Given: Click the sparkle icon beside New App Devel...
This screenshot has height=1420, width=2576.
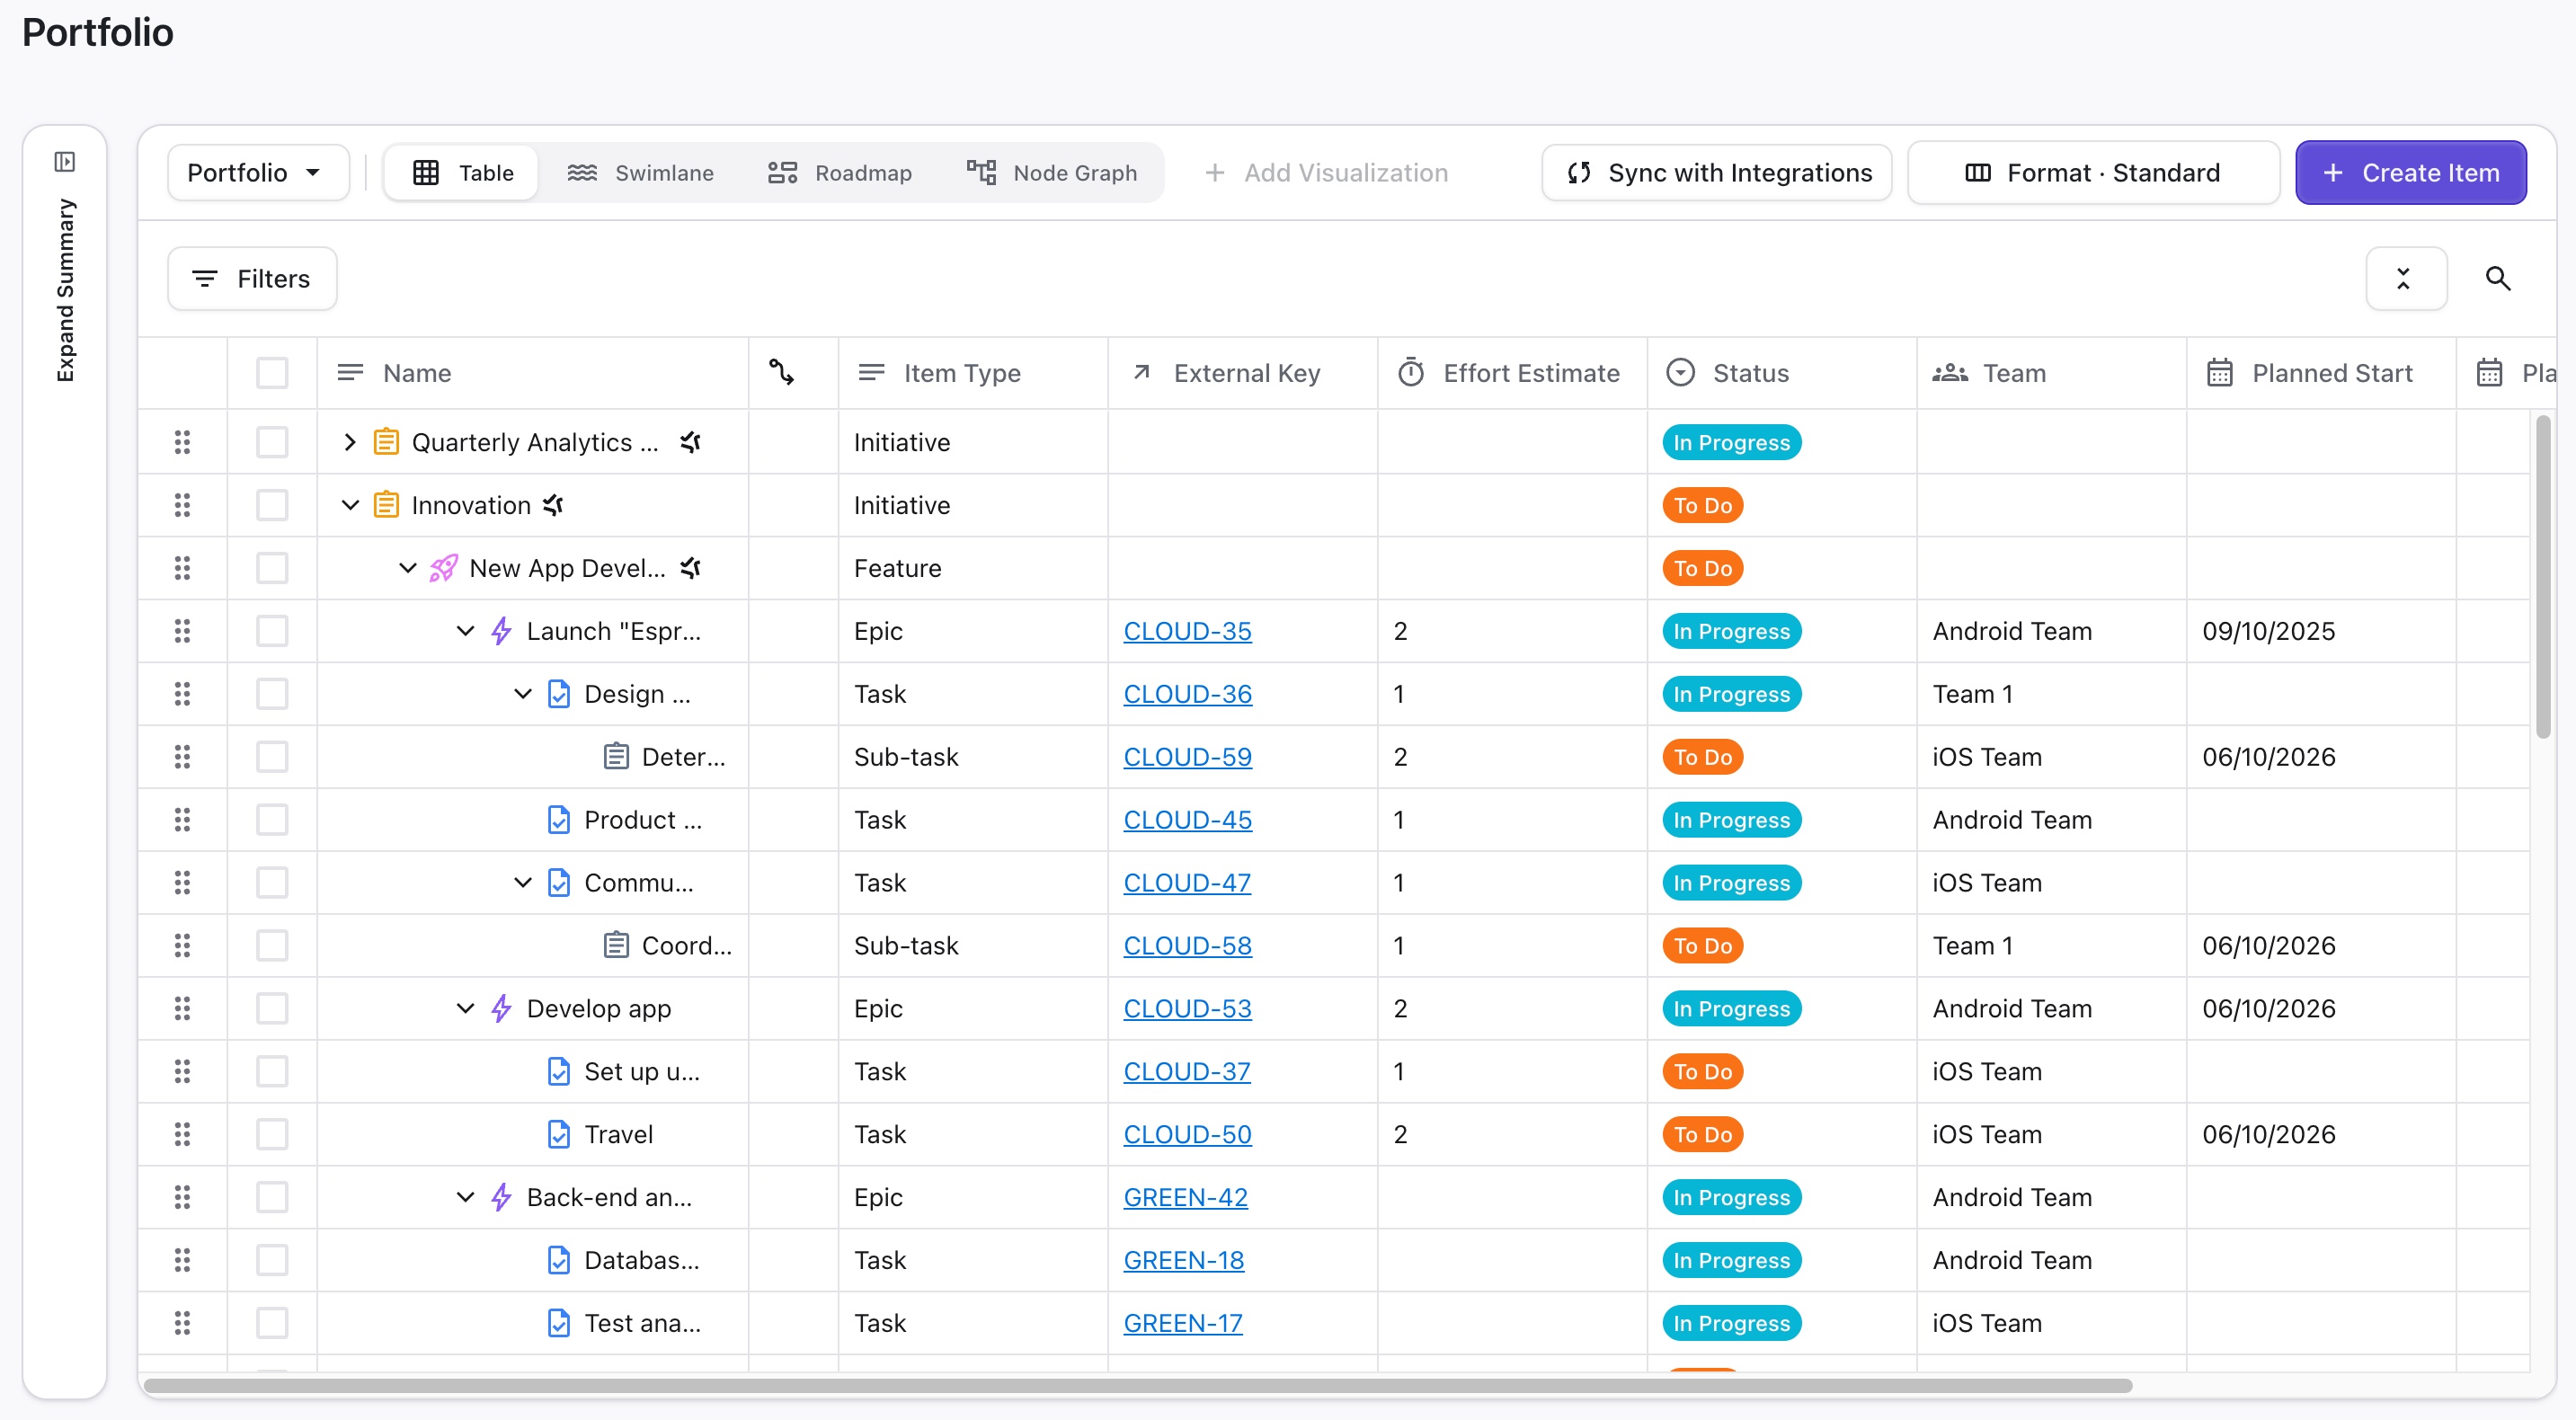Looking at the screenshot, I should point(691,568).
